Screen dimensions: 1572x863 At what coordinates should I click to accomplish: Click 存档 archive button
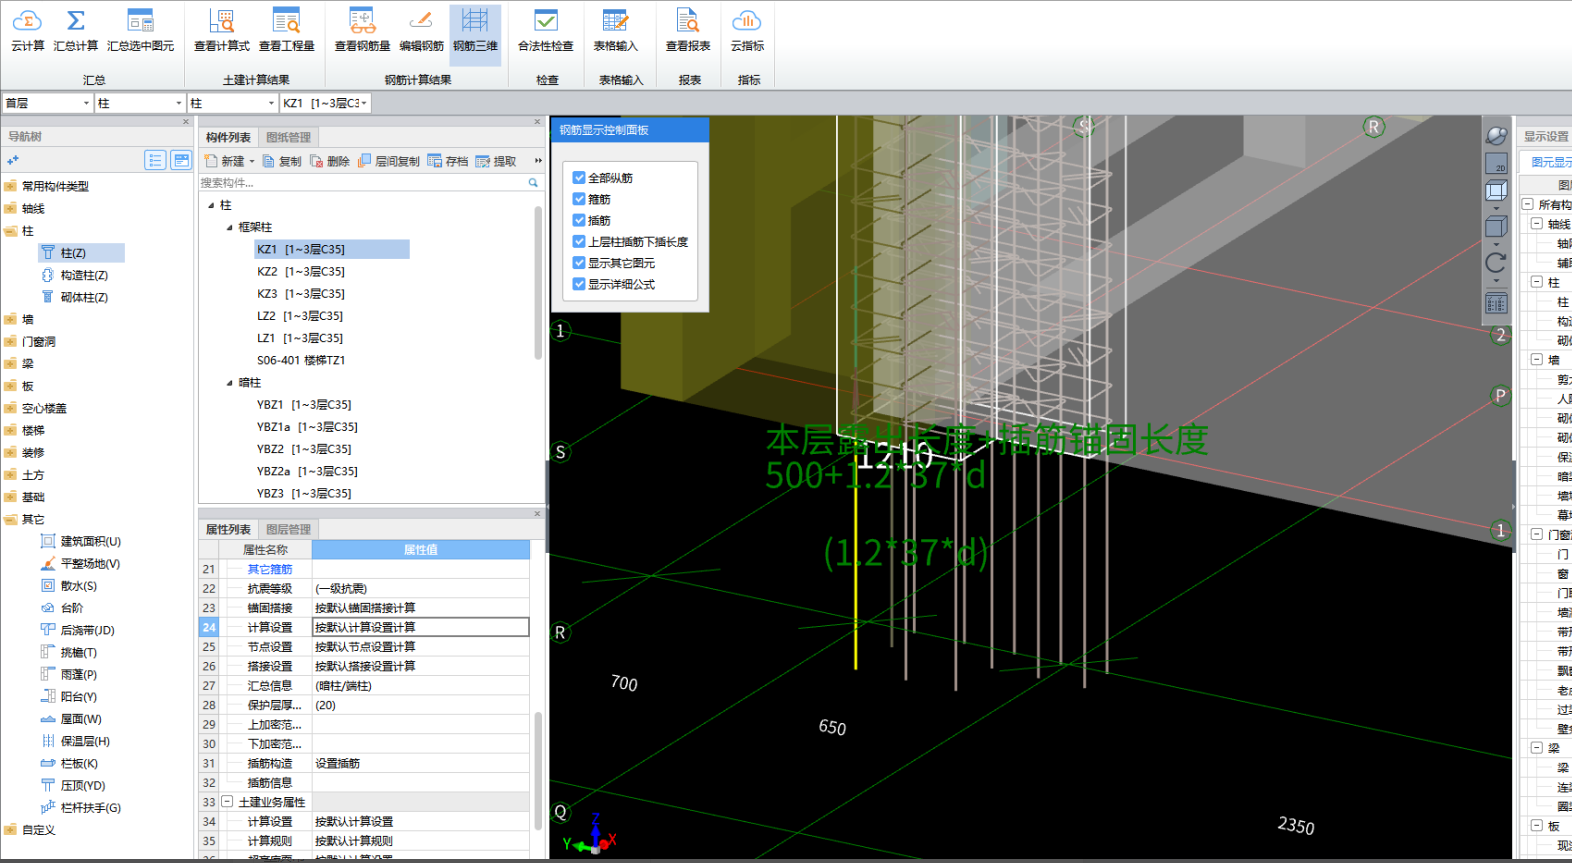448,161
